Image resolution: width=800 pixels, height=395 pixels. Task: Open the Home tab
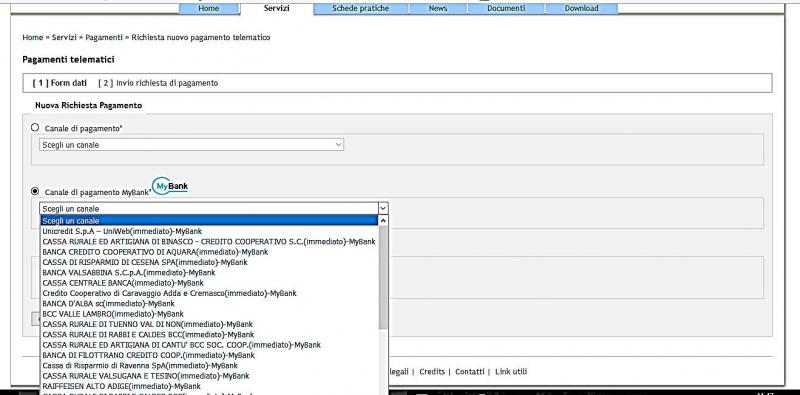(209, 8)
